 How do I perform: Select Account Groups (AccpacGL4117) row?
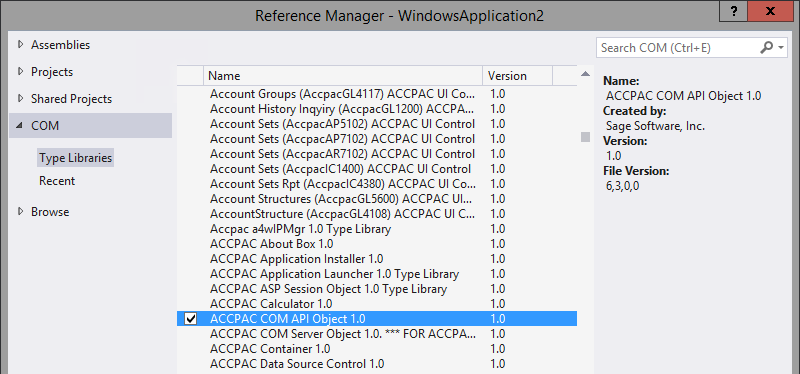[377, 94]
